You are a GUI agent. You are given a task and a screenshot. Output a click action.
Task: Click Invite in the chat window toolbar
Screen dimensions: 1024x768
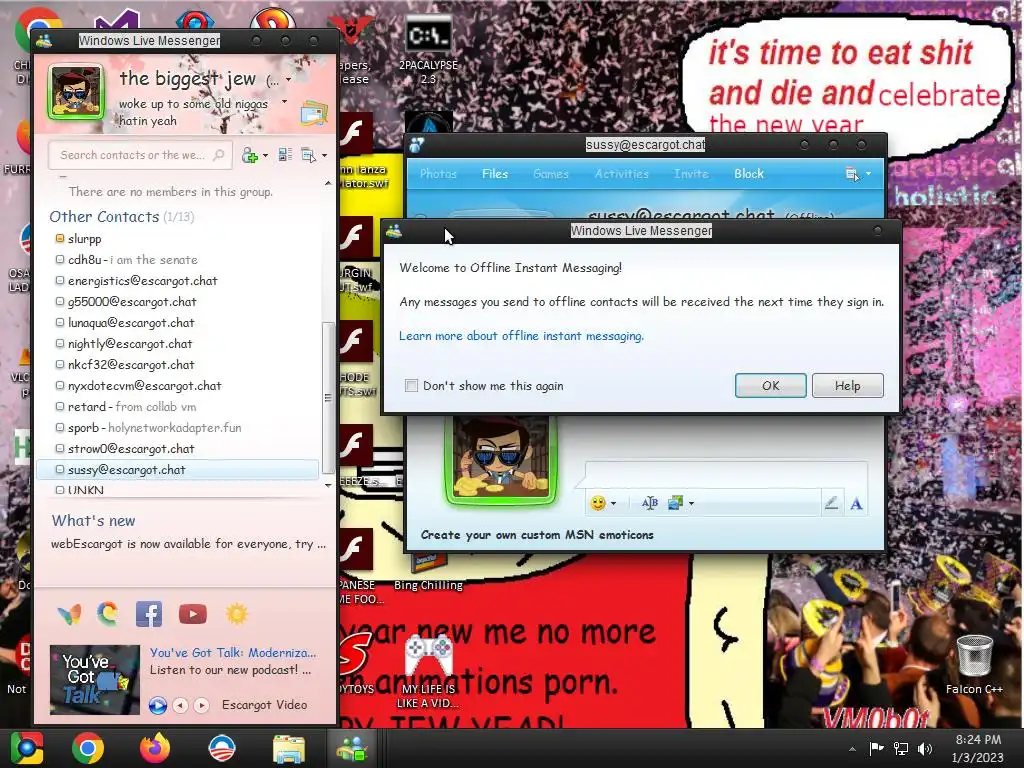[x=691, y=174]
